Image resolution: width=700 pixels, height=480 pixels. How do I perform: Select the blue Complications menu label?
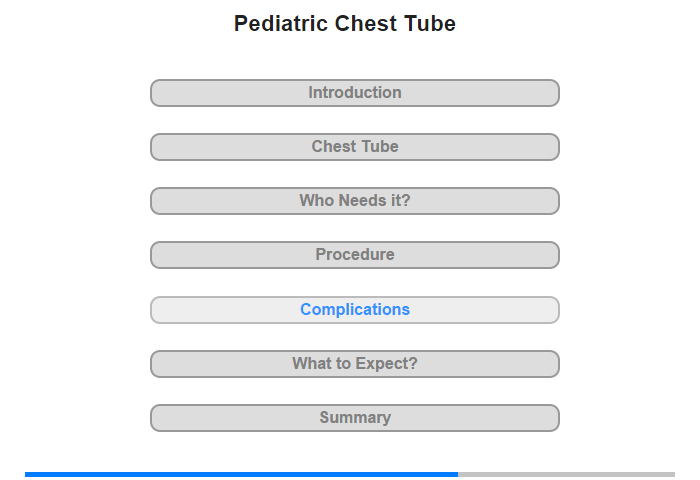355,309
